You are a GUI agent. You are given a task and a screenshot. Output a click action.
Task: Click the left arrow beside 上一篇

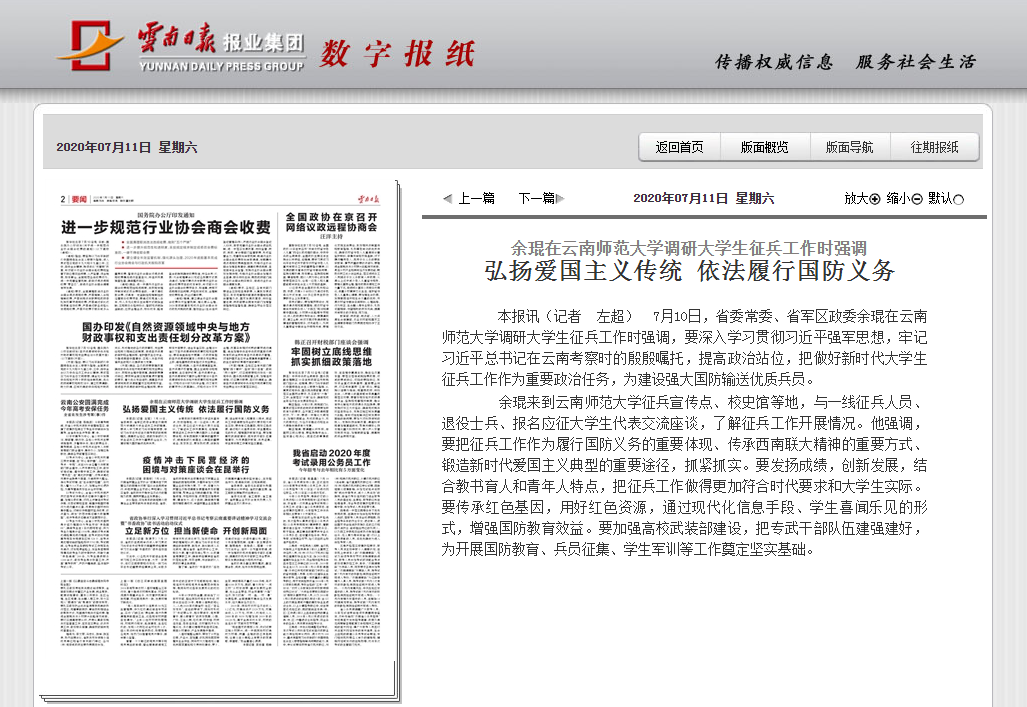click(x=447, y=198)
